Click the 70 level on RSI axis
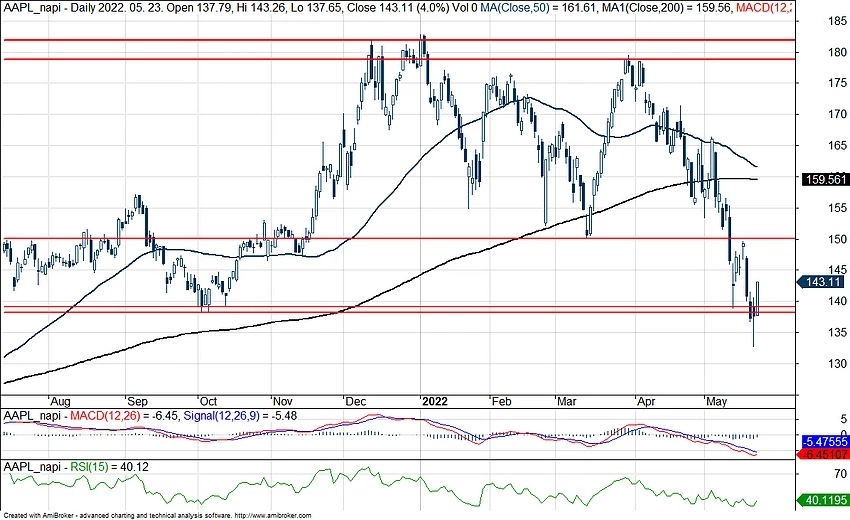This screenshot has height=520, width=850. click(841, 474)
